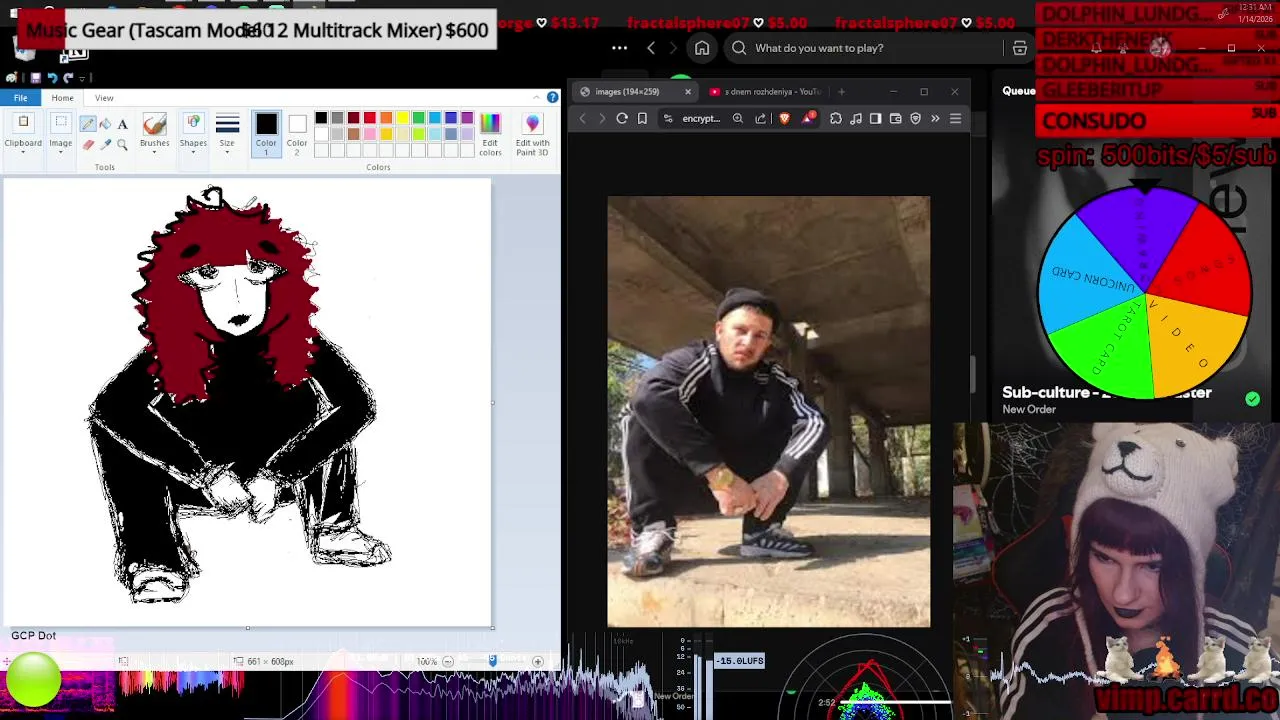Switch to s dnem rozhdeniya YouTube tab
Screen dimensions: 1280x720
point(765,92)
